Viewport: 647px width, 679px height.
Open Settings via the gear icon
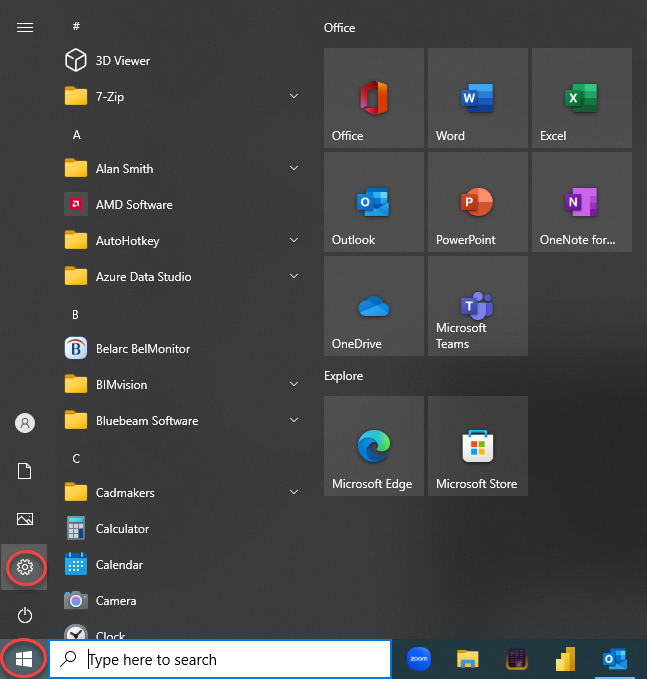(25, 567)
